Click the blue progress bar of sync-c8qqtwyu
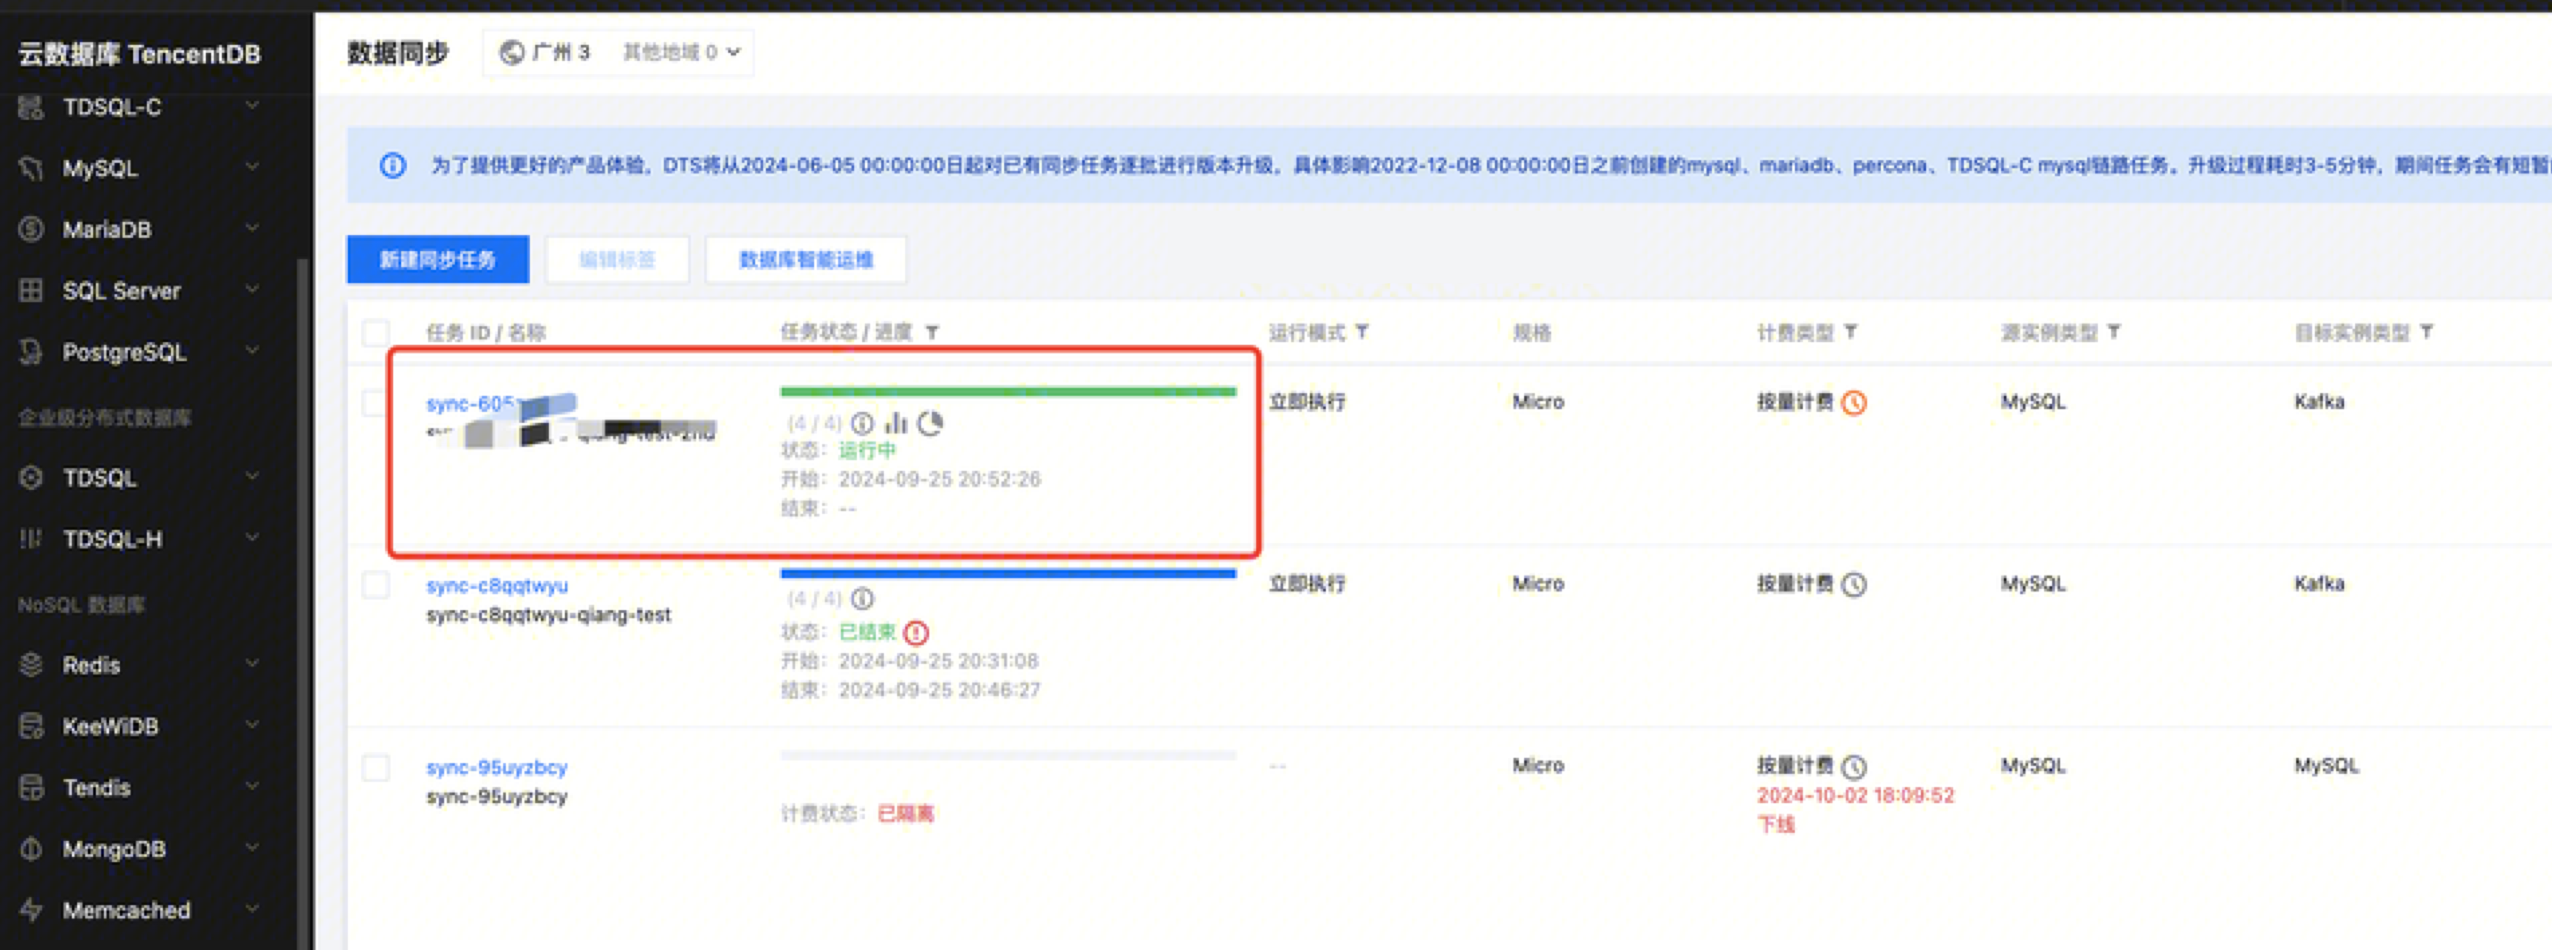 1008,574
